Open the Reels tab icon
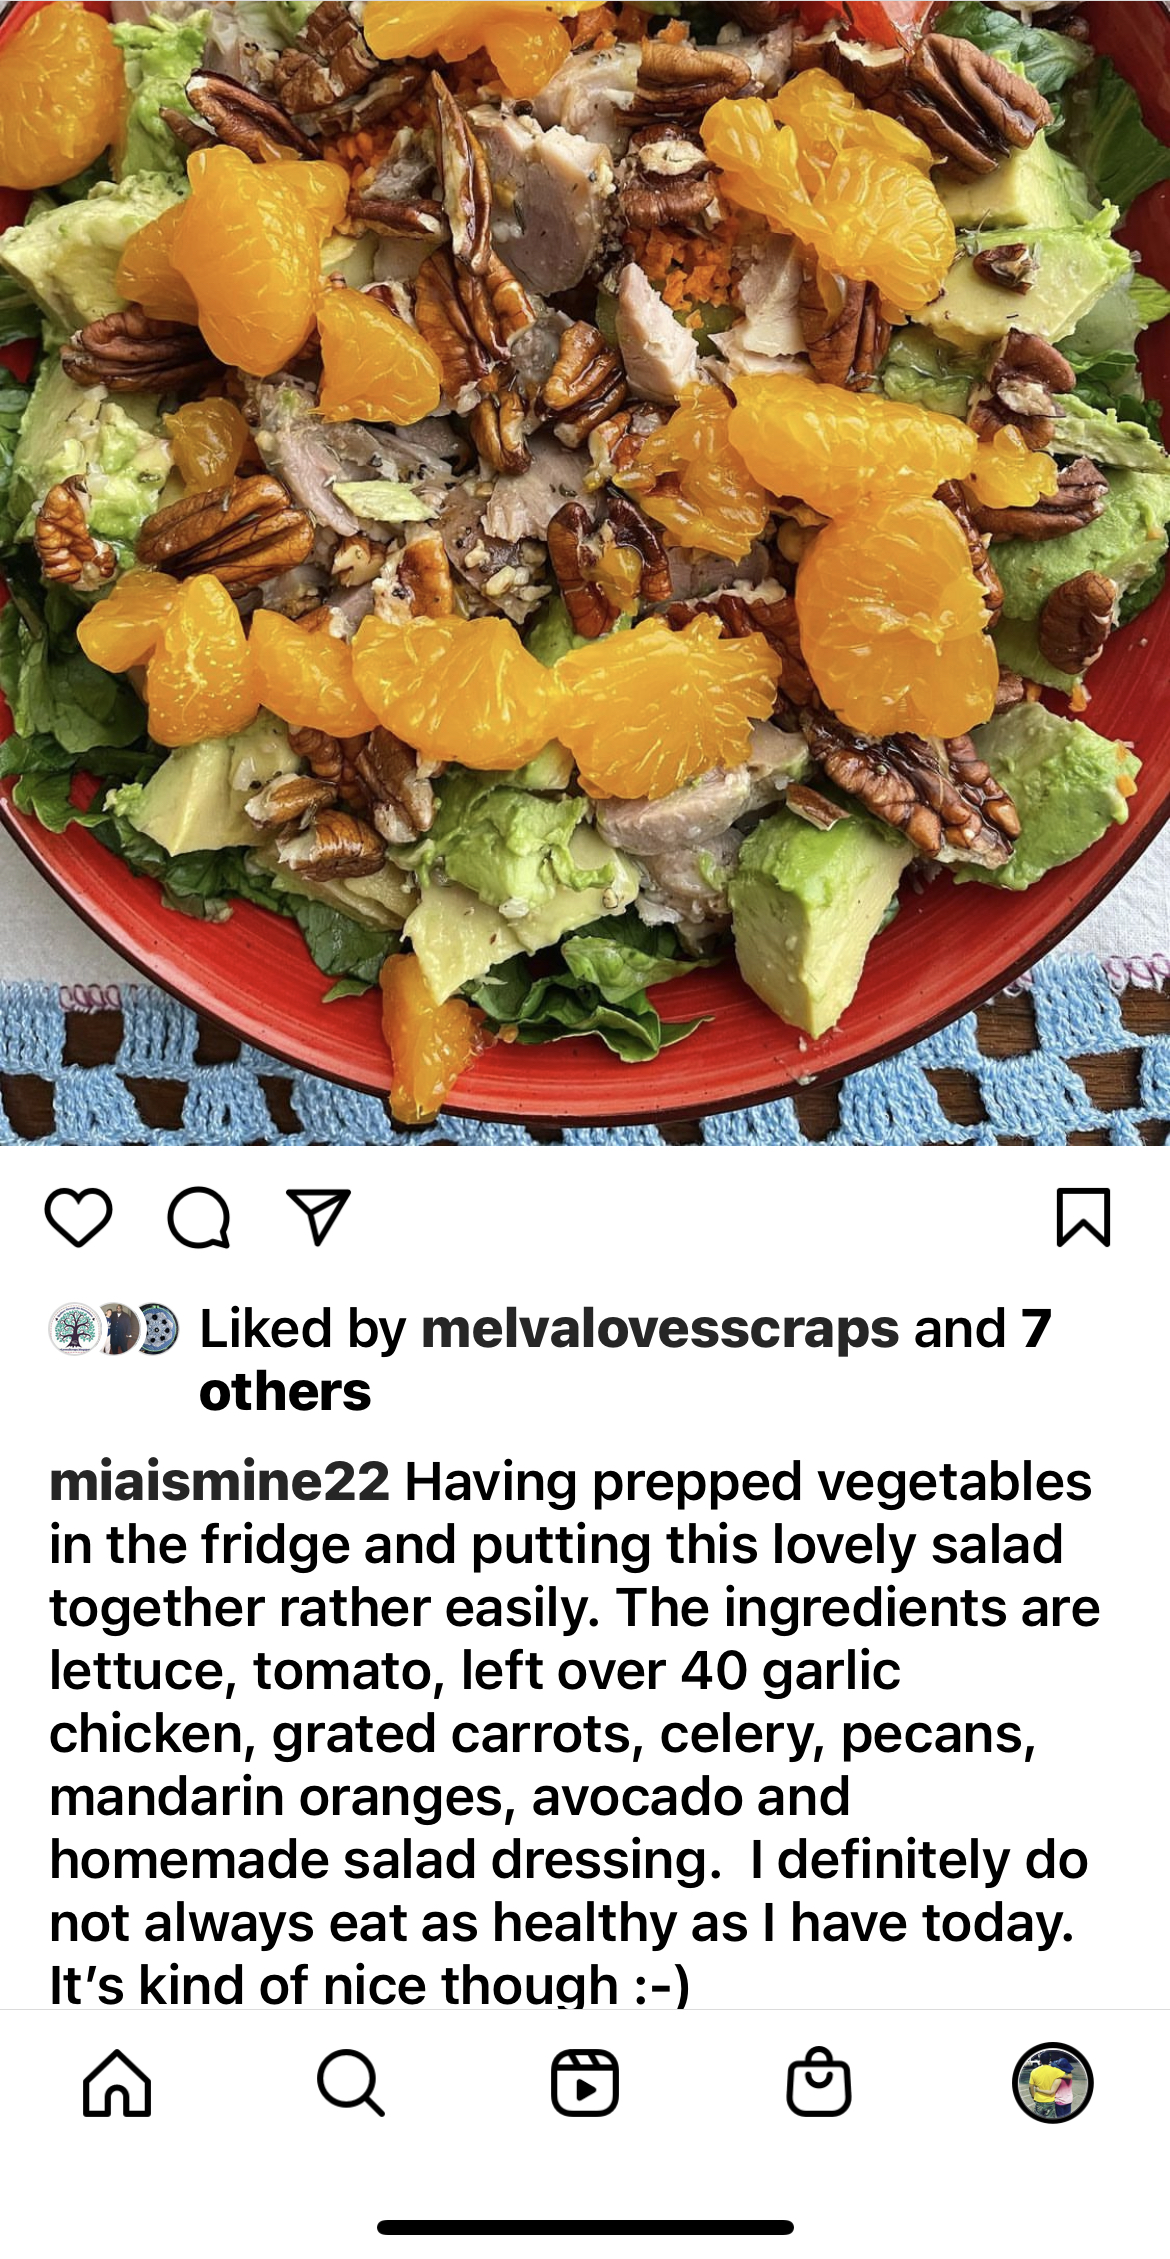The width and height of the screenshot is (1170, 2259). click(585, 2082)
